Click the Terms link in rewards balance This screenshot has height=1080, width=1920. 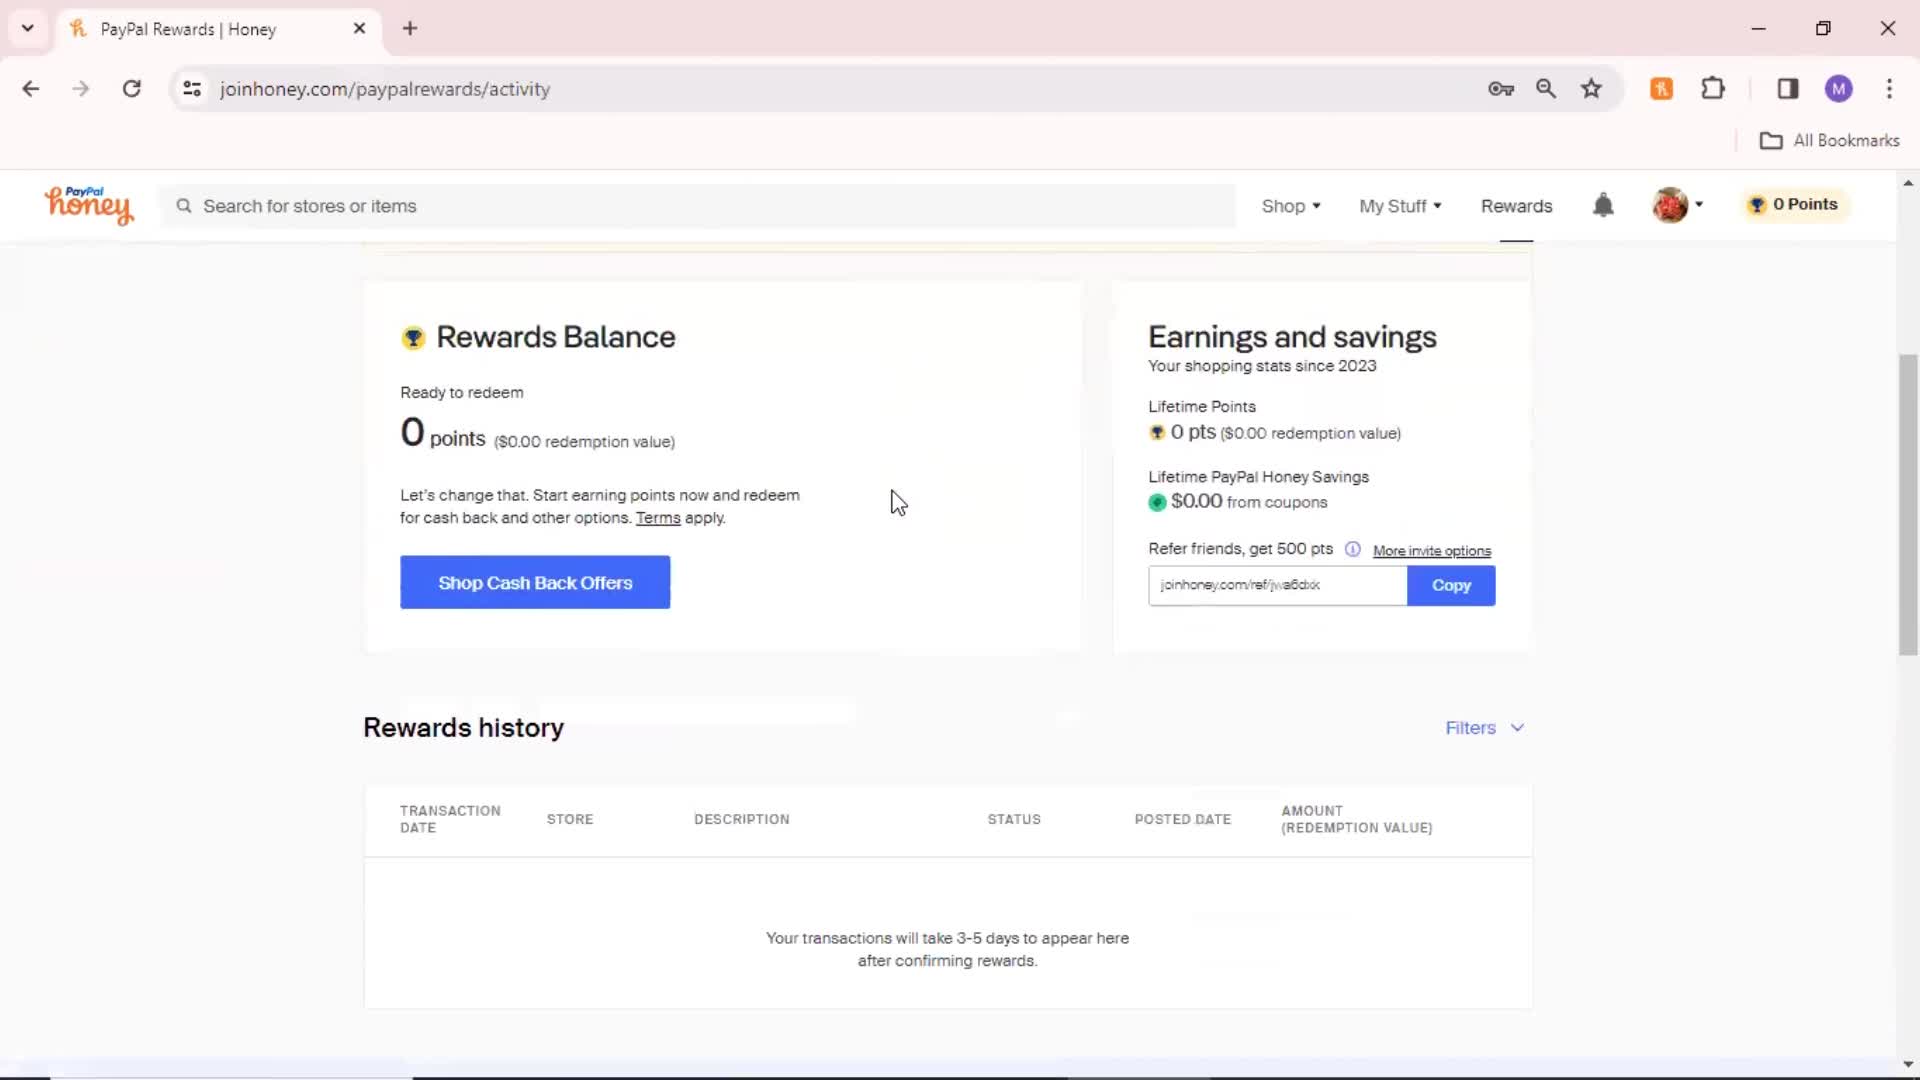click(657, 517)
